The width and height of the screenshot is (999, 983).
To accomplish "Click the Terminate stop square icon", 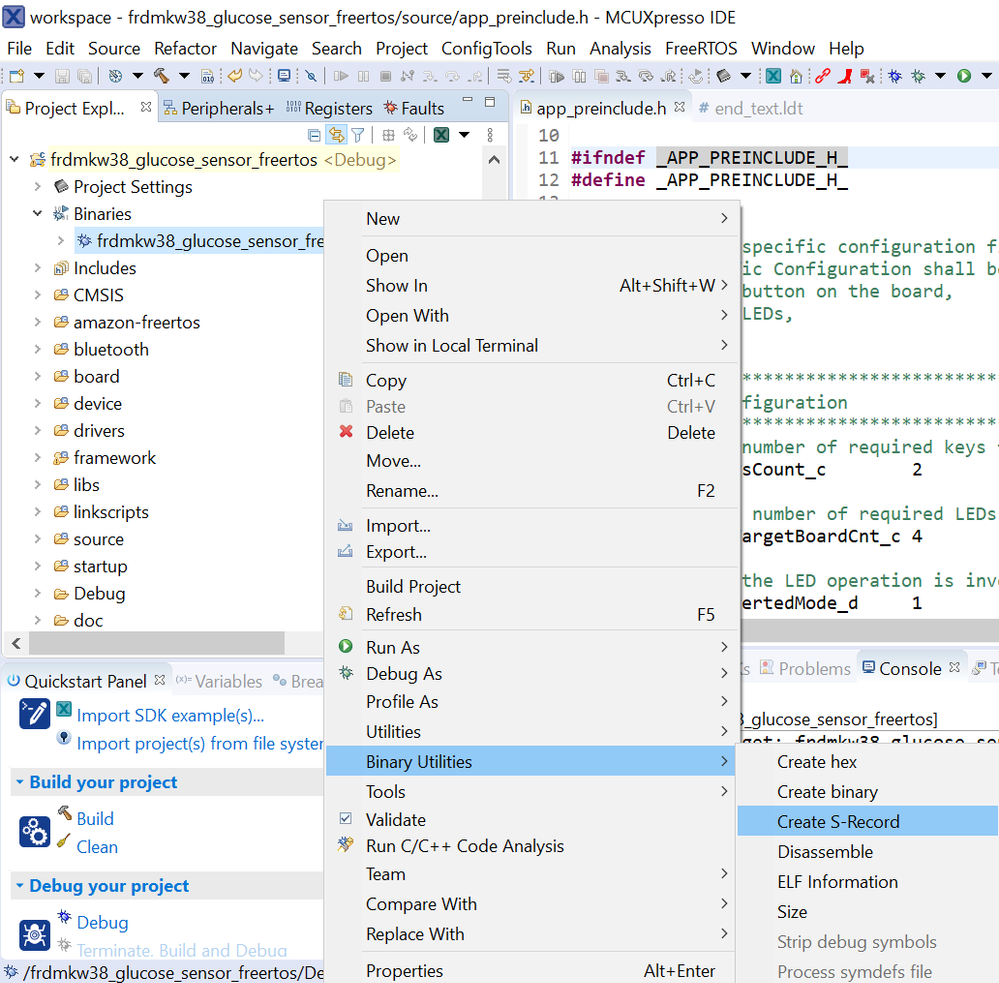I will click(385, 76).
